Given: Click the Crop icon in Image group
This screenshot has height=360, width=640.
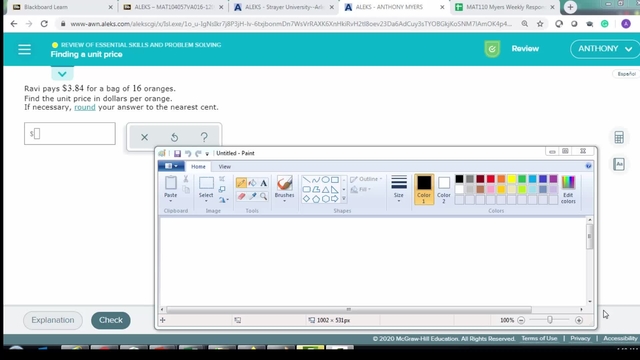Looking at the screenshot, I should pos(222,179).
